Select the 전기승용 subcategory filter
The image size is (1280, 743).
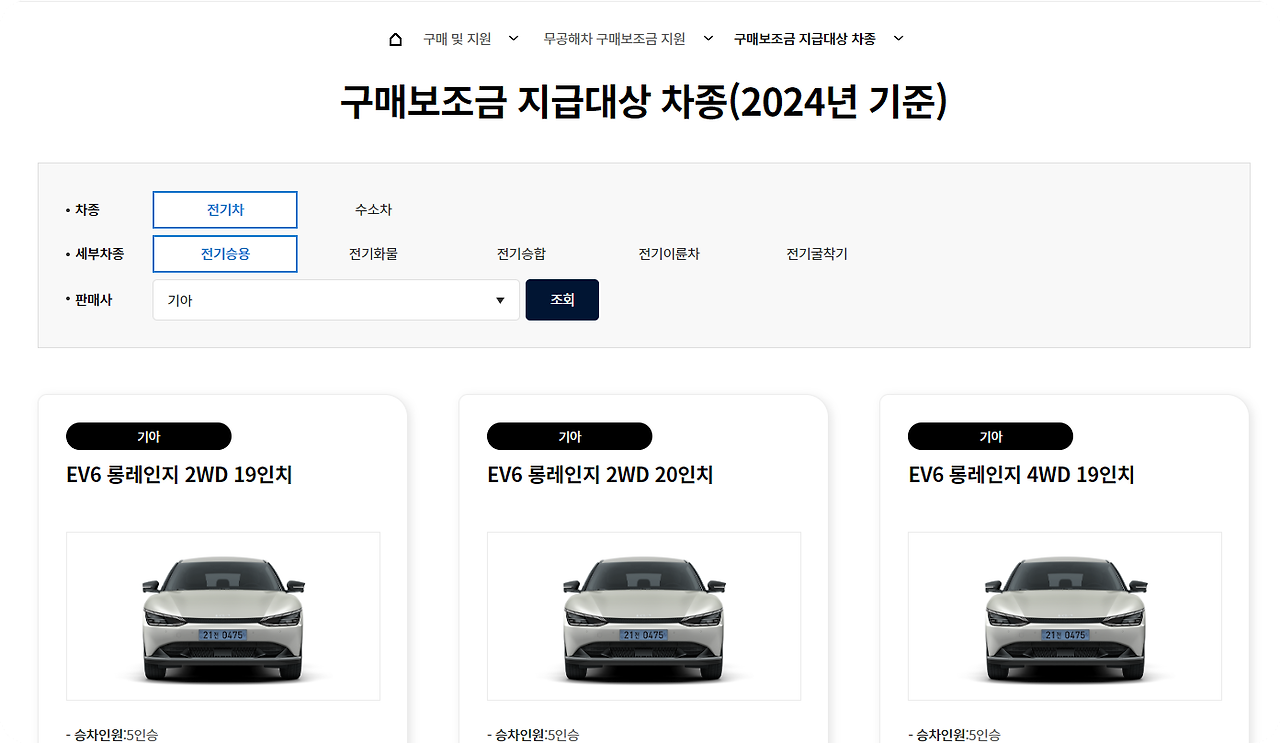(224, 254)
